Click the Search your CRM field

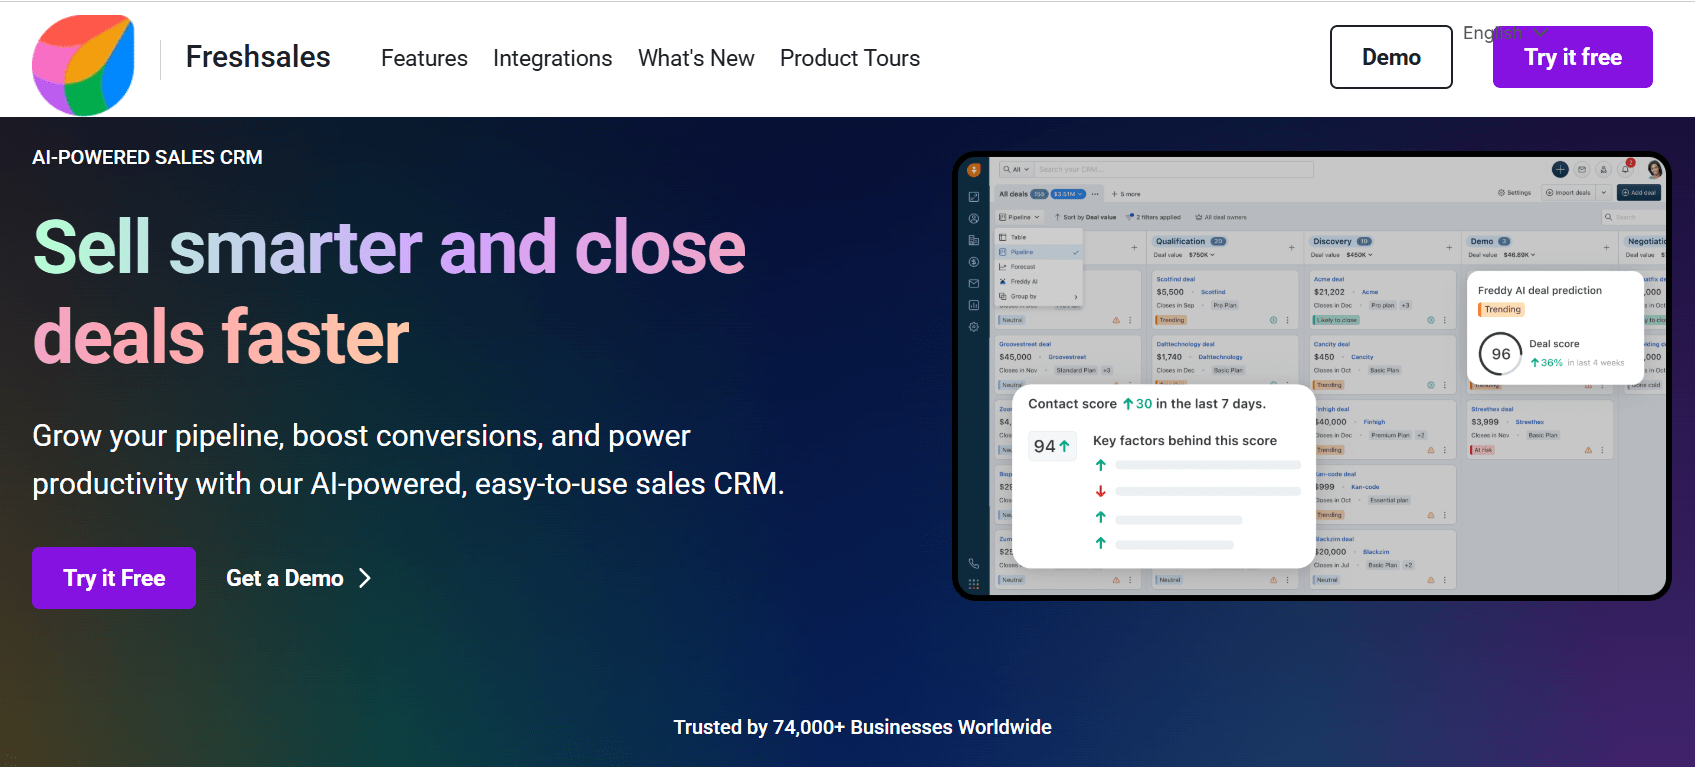tap(1173, 169)
